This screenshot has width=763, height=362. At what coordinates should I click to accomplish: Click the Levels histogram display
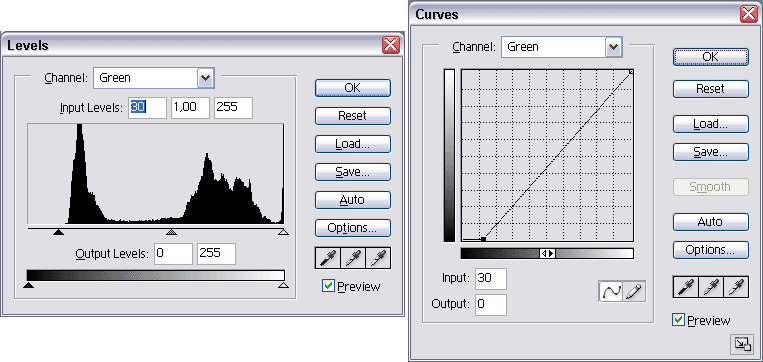click(156, 174)
